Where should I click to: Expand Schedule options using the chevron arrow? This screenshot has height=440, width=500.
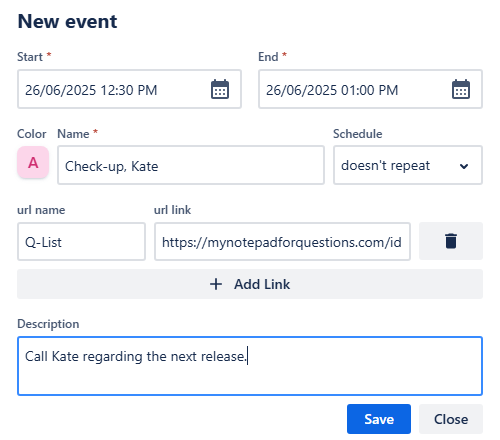[464, 166]
